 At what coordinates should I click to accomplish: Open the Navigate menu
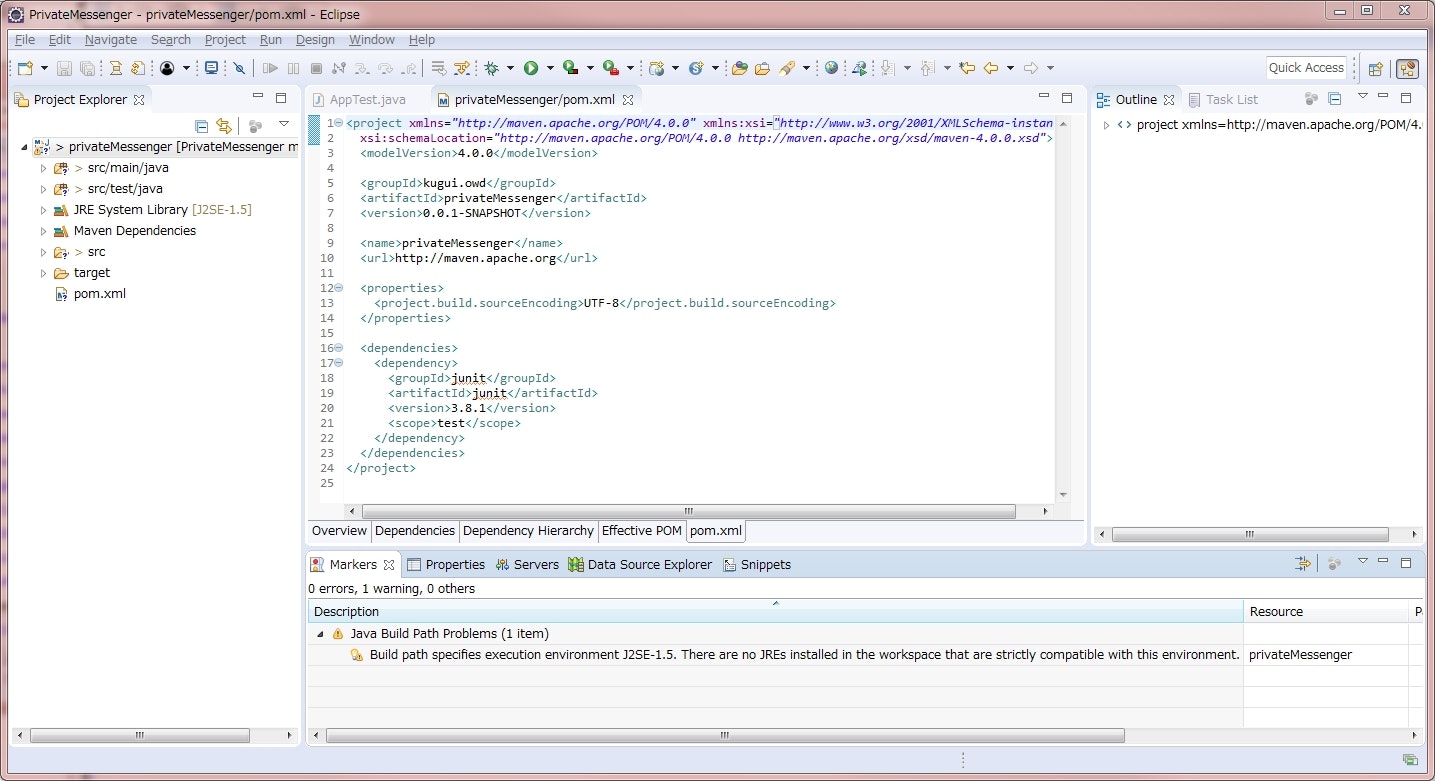[x=111, y=40]
